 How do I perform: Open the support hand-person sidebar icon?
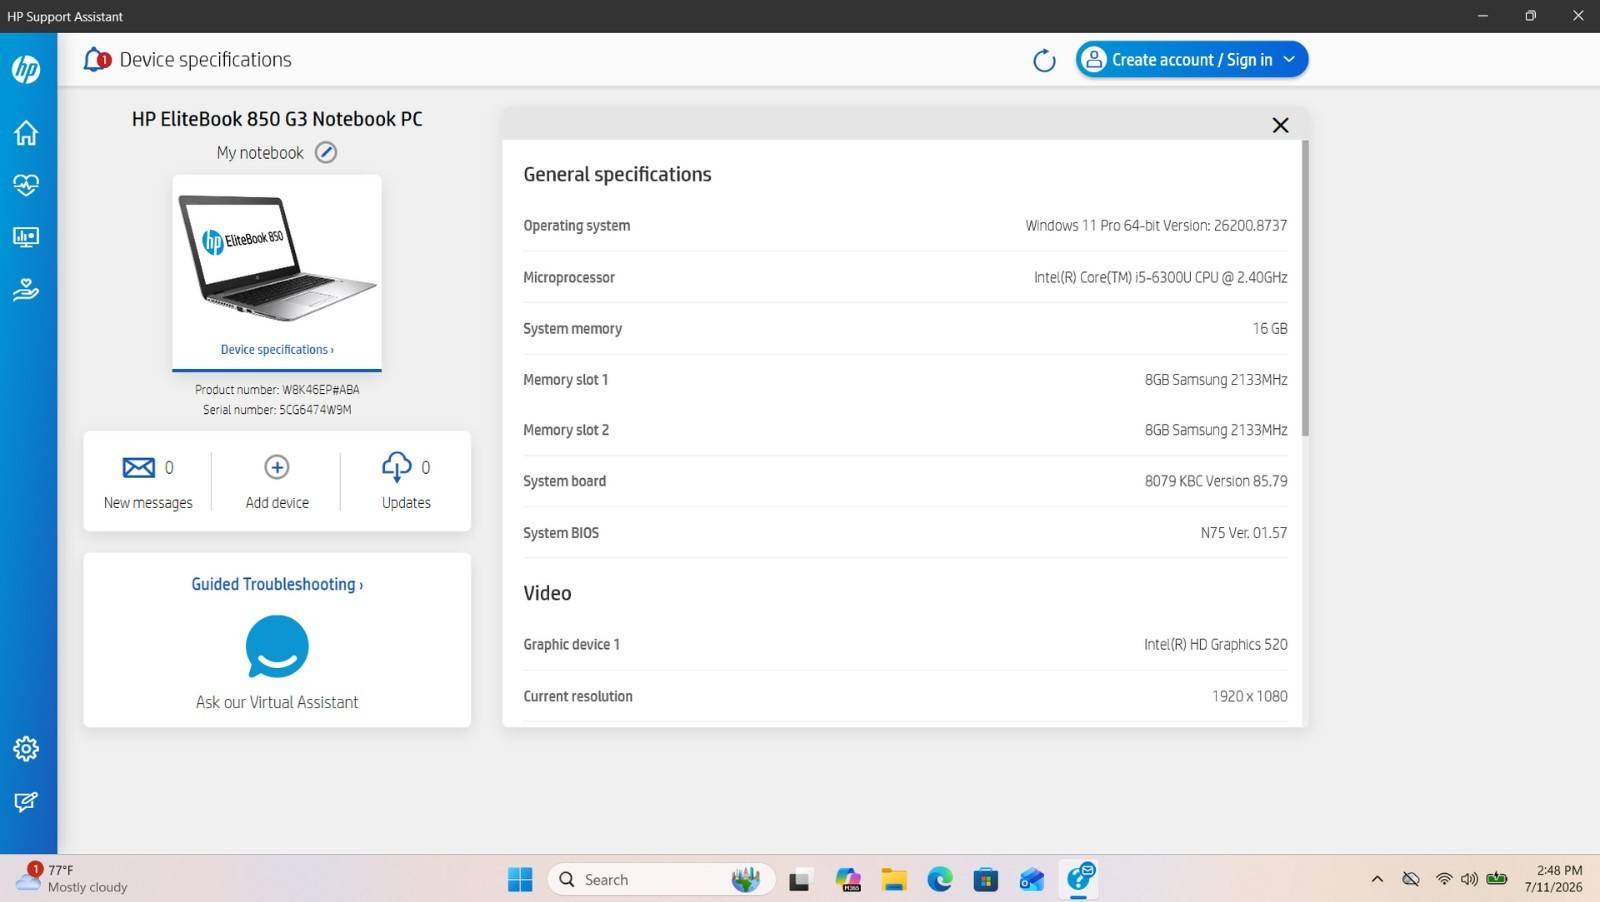[26, 289]
